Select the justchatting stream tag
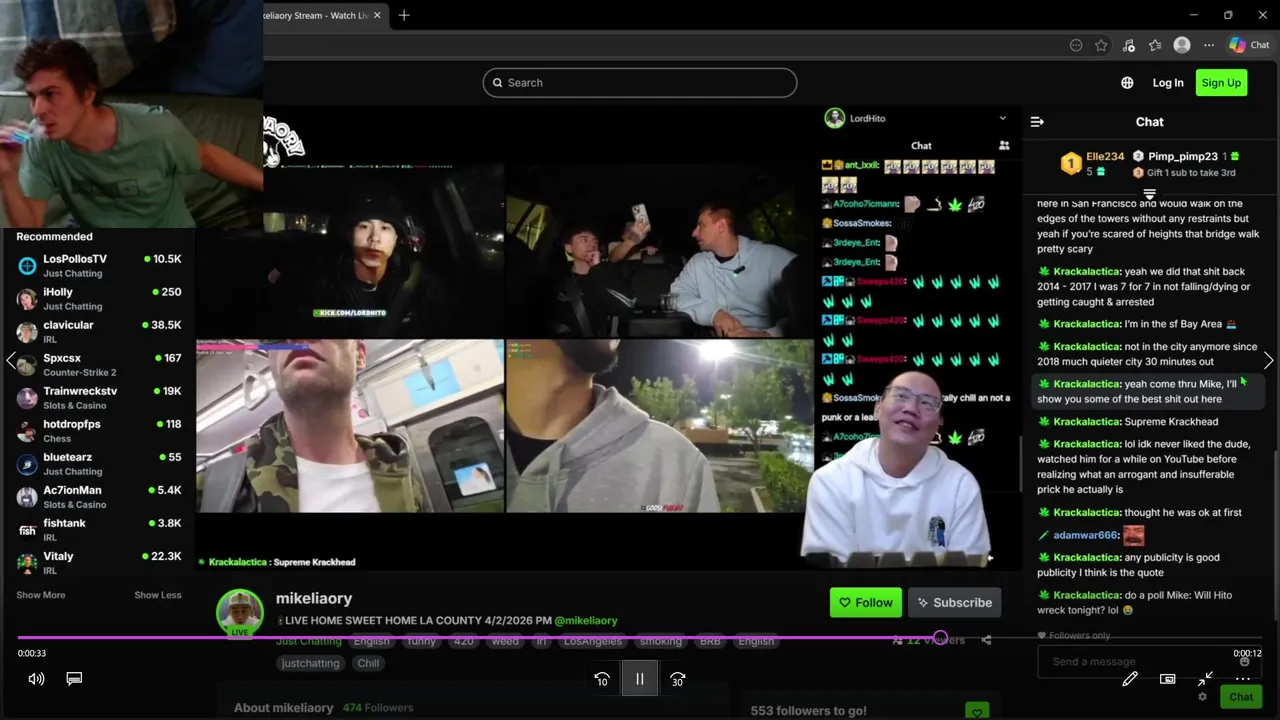The image size is (1280, 720). point(311,663)
